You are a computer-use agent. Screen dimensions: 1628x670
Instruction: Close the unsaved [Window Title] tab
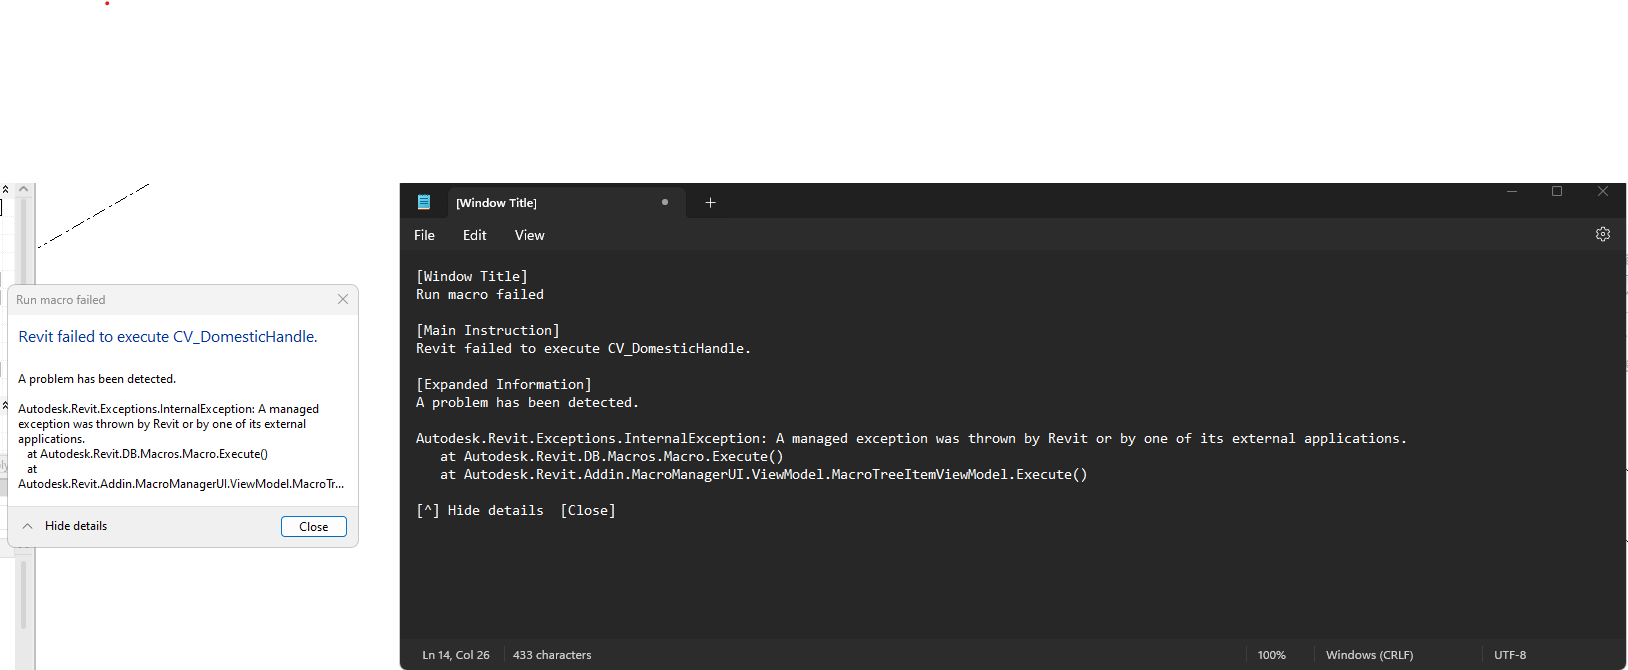pyautogui.click(x=665, y=202)
